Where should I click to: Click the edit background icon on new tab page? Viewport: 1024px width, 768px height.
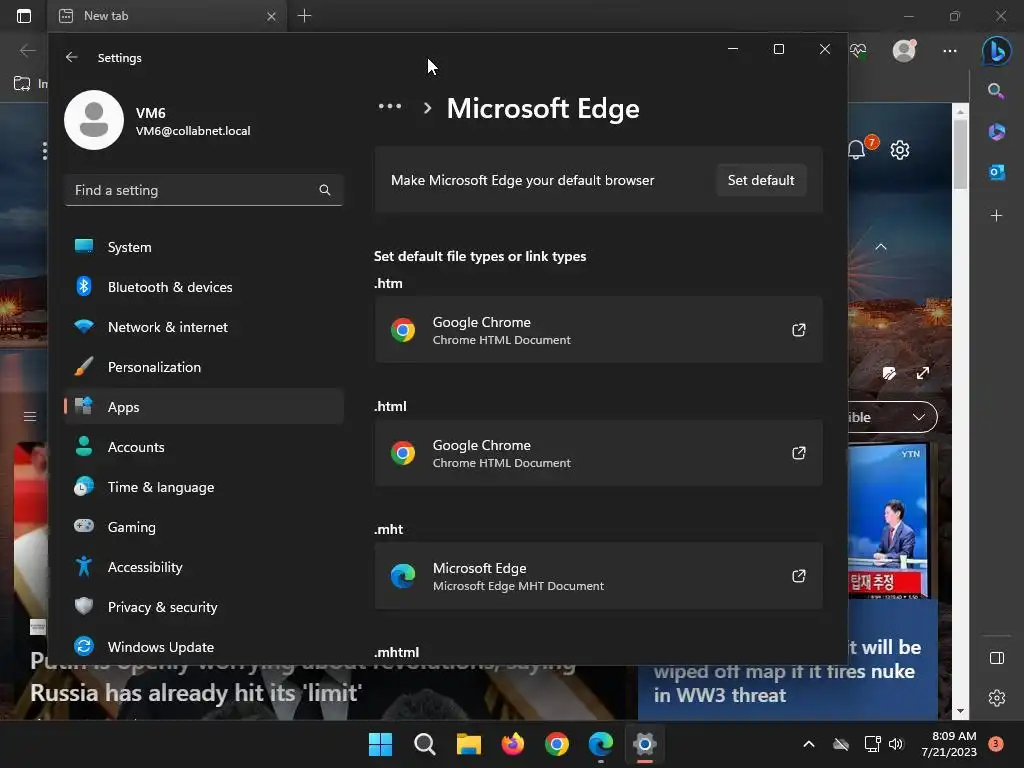[x=889, y=373]
